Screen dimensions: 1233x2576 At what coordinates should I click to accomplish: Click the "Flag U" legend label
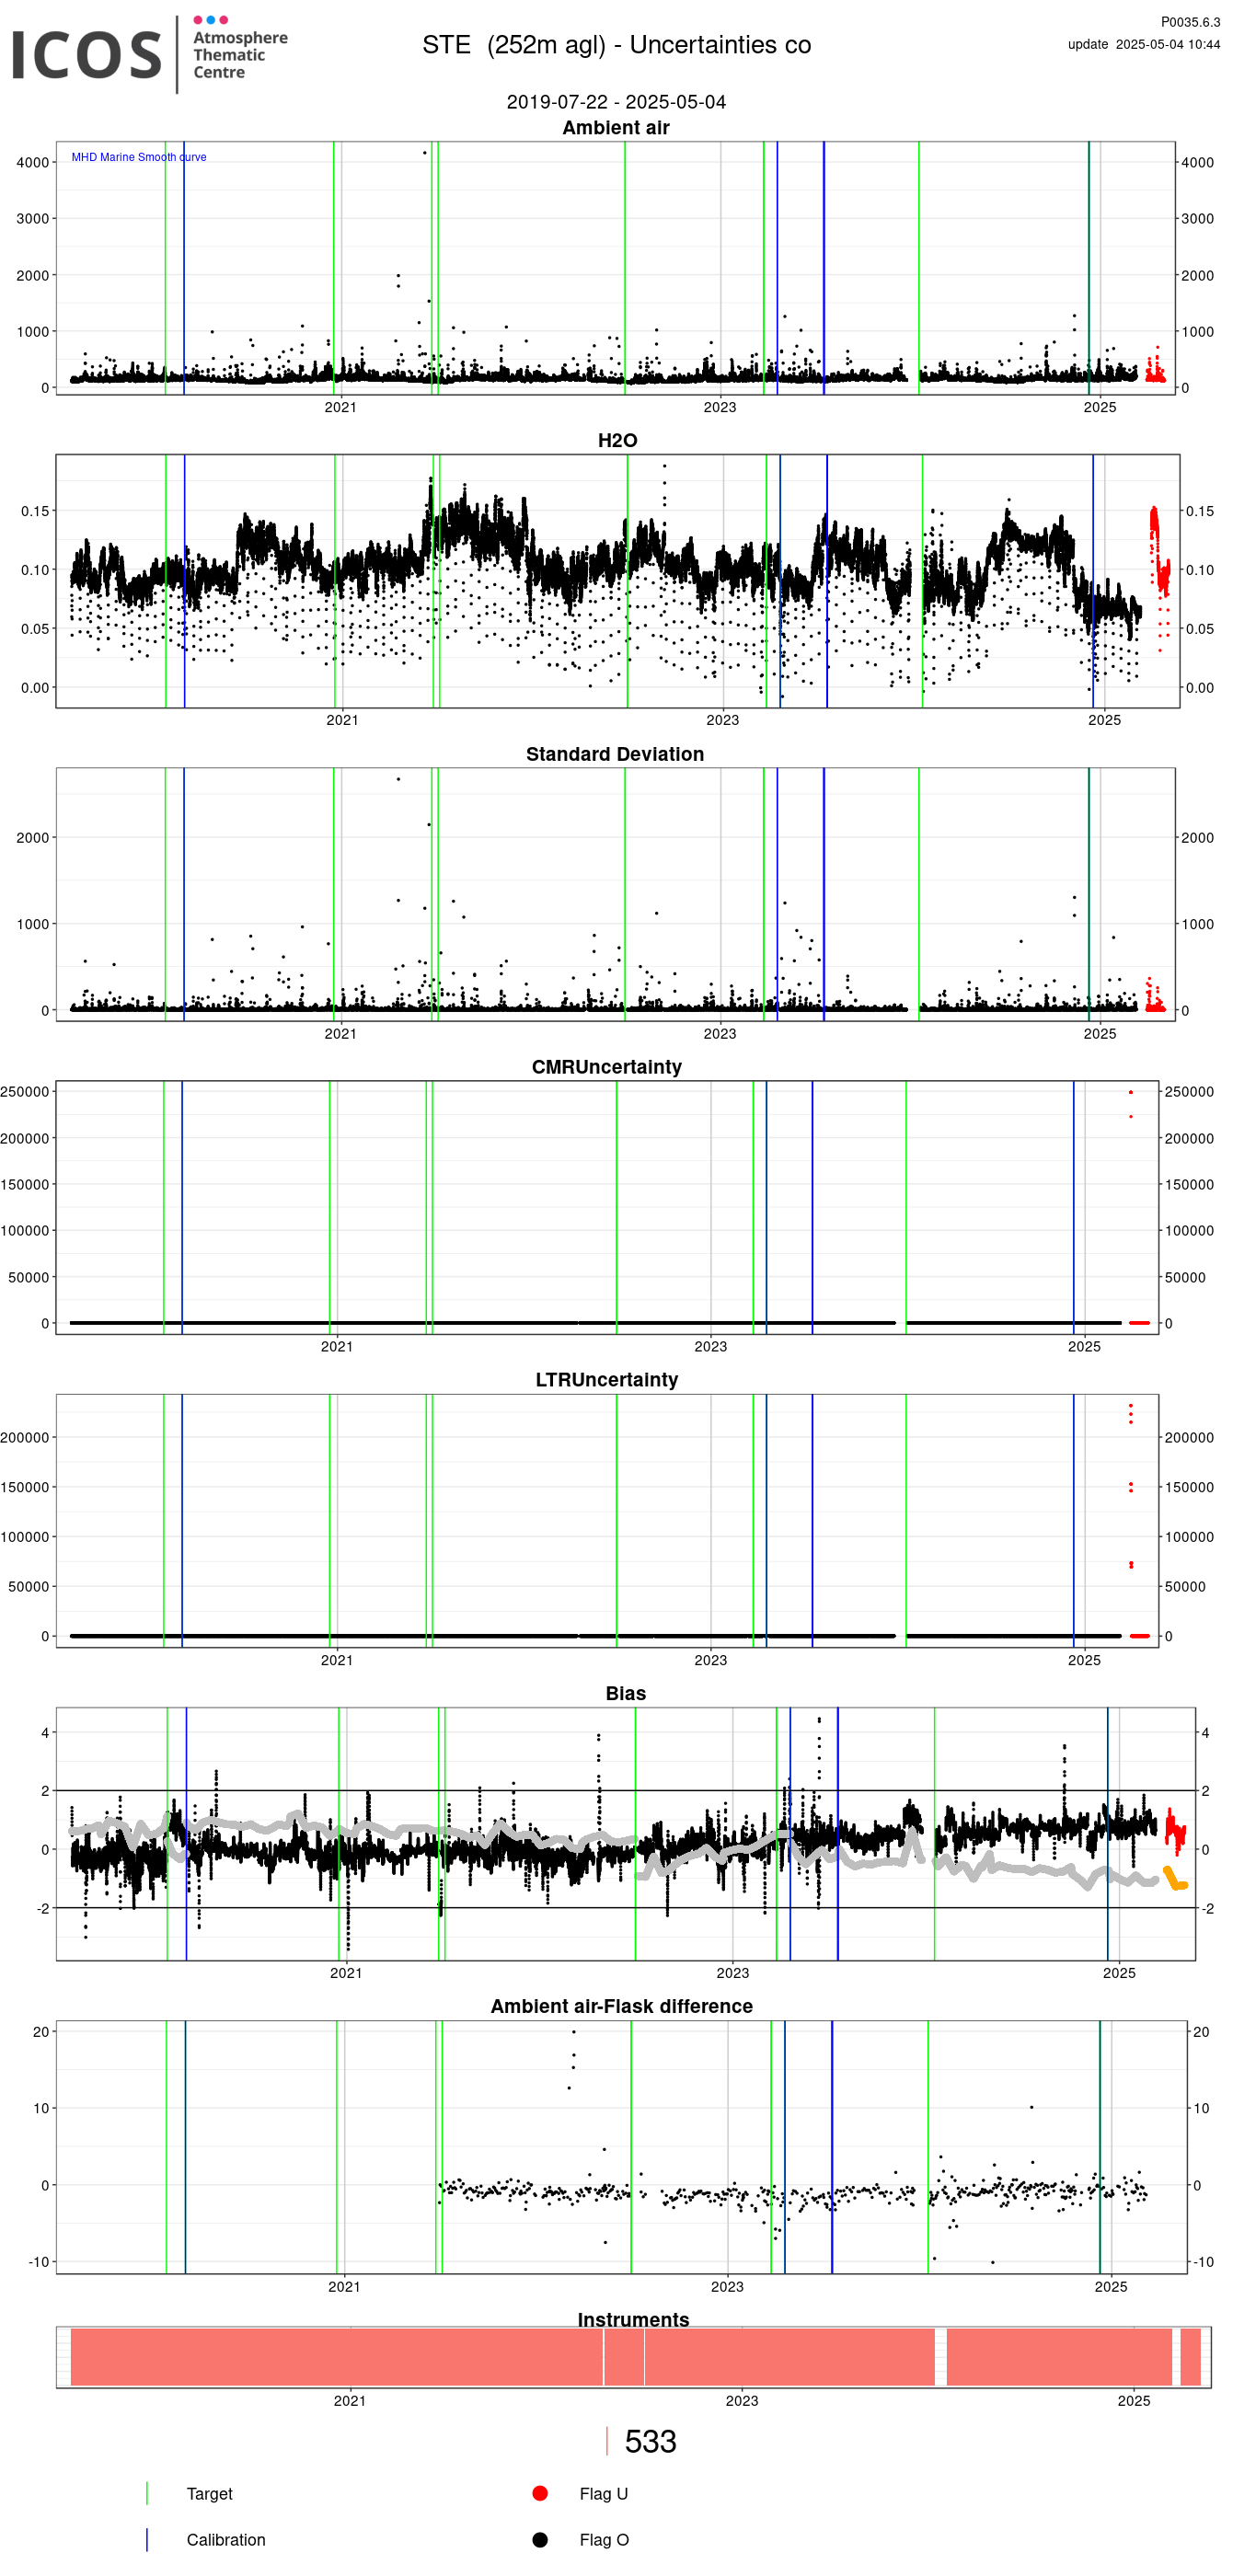pos(604,2494)
